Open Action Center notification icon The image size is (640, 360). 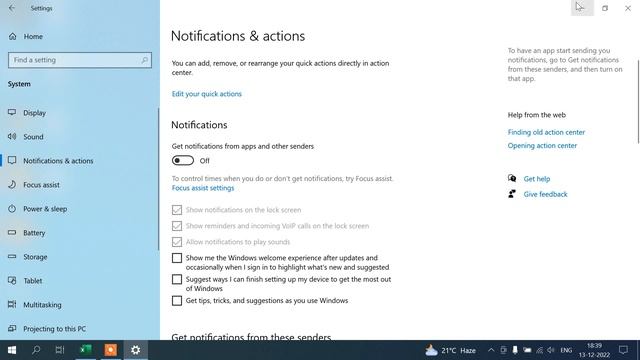623,350
